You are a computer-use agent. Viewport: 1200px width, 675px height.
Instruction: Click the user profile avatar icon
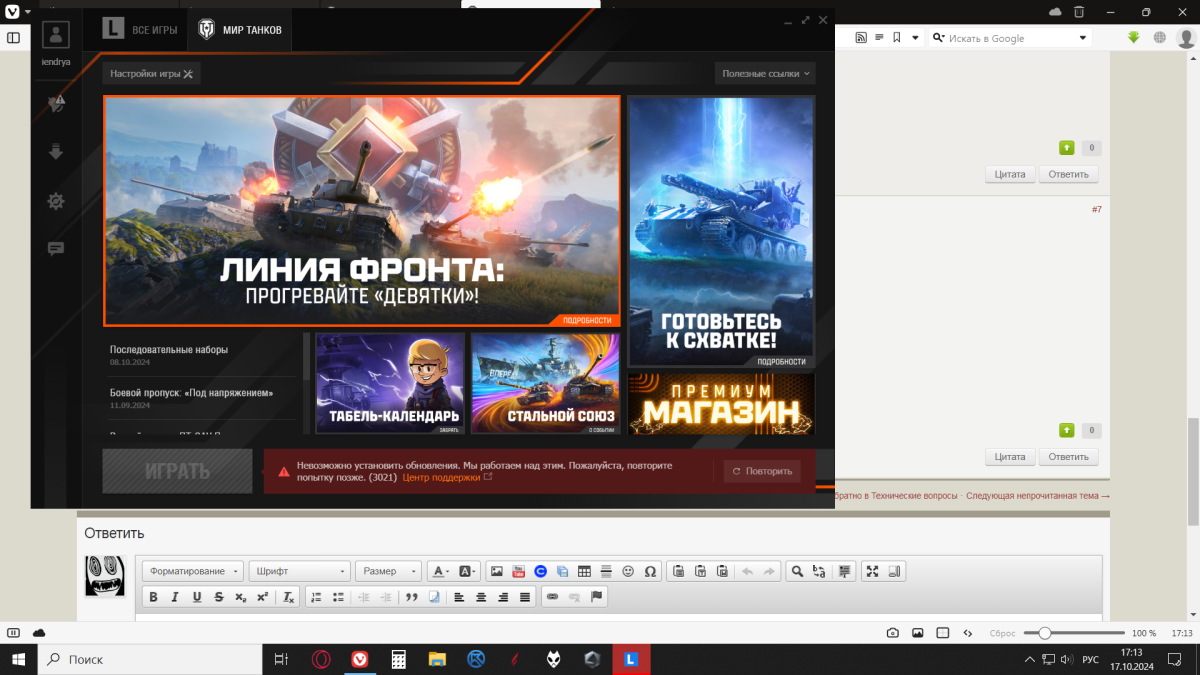point(56,36)
